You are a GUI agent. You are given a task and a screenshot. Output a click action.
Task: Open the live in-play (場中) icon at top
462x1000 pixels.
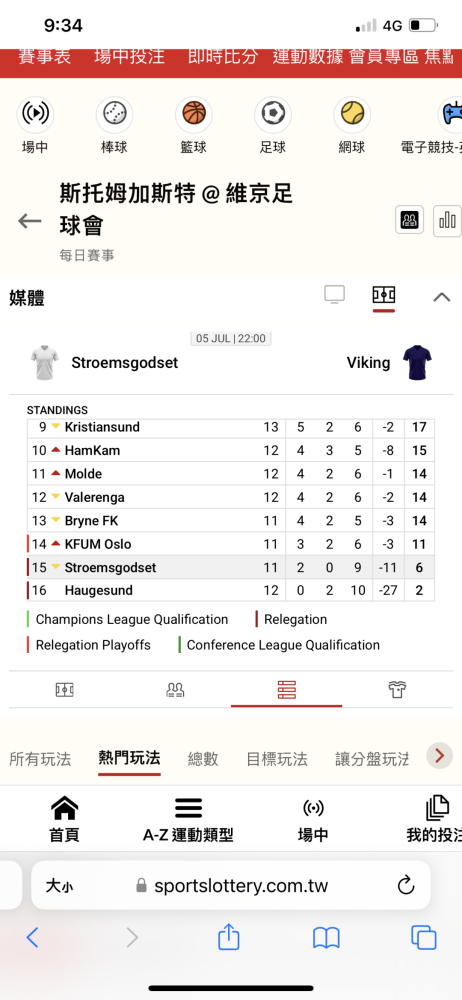35,114
